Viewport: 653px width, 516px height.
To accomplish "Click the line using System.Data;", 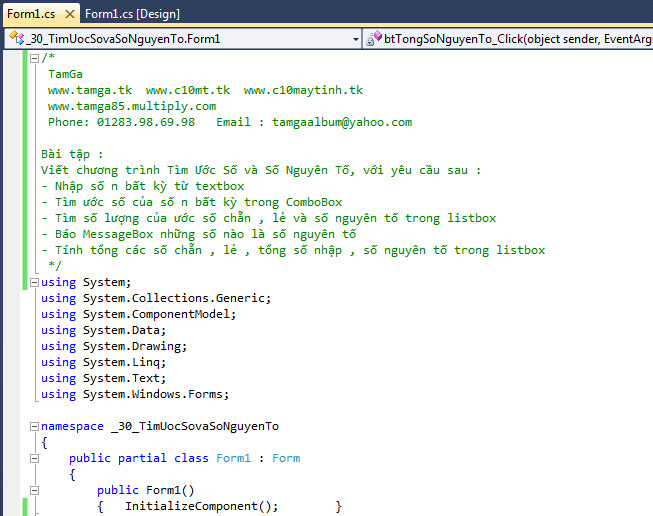I will 103,330.
